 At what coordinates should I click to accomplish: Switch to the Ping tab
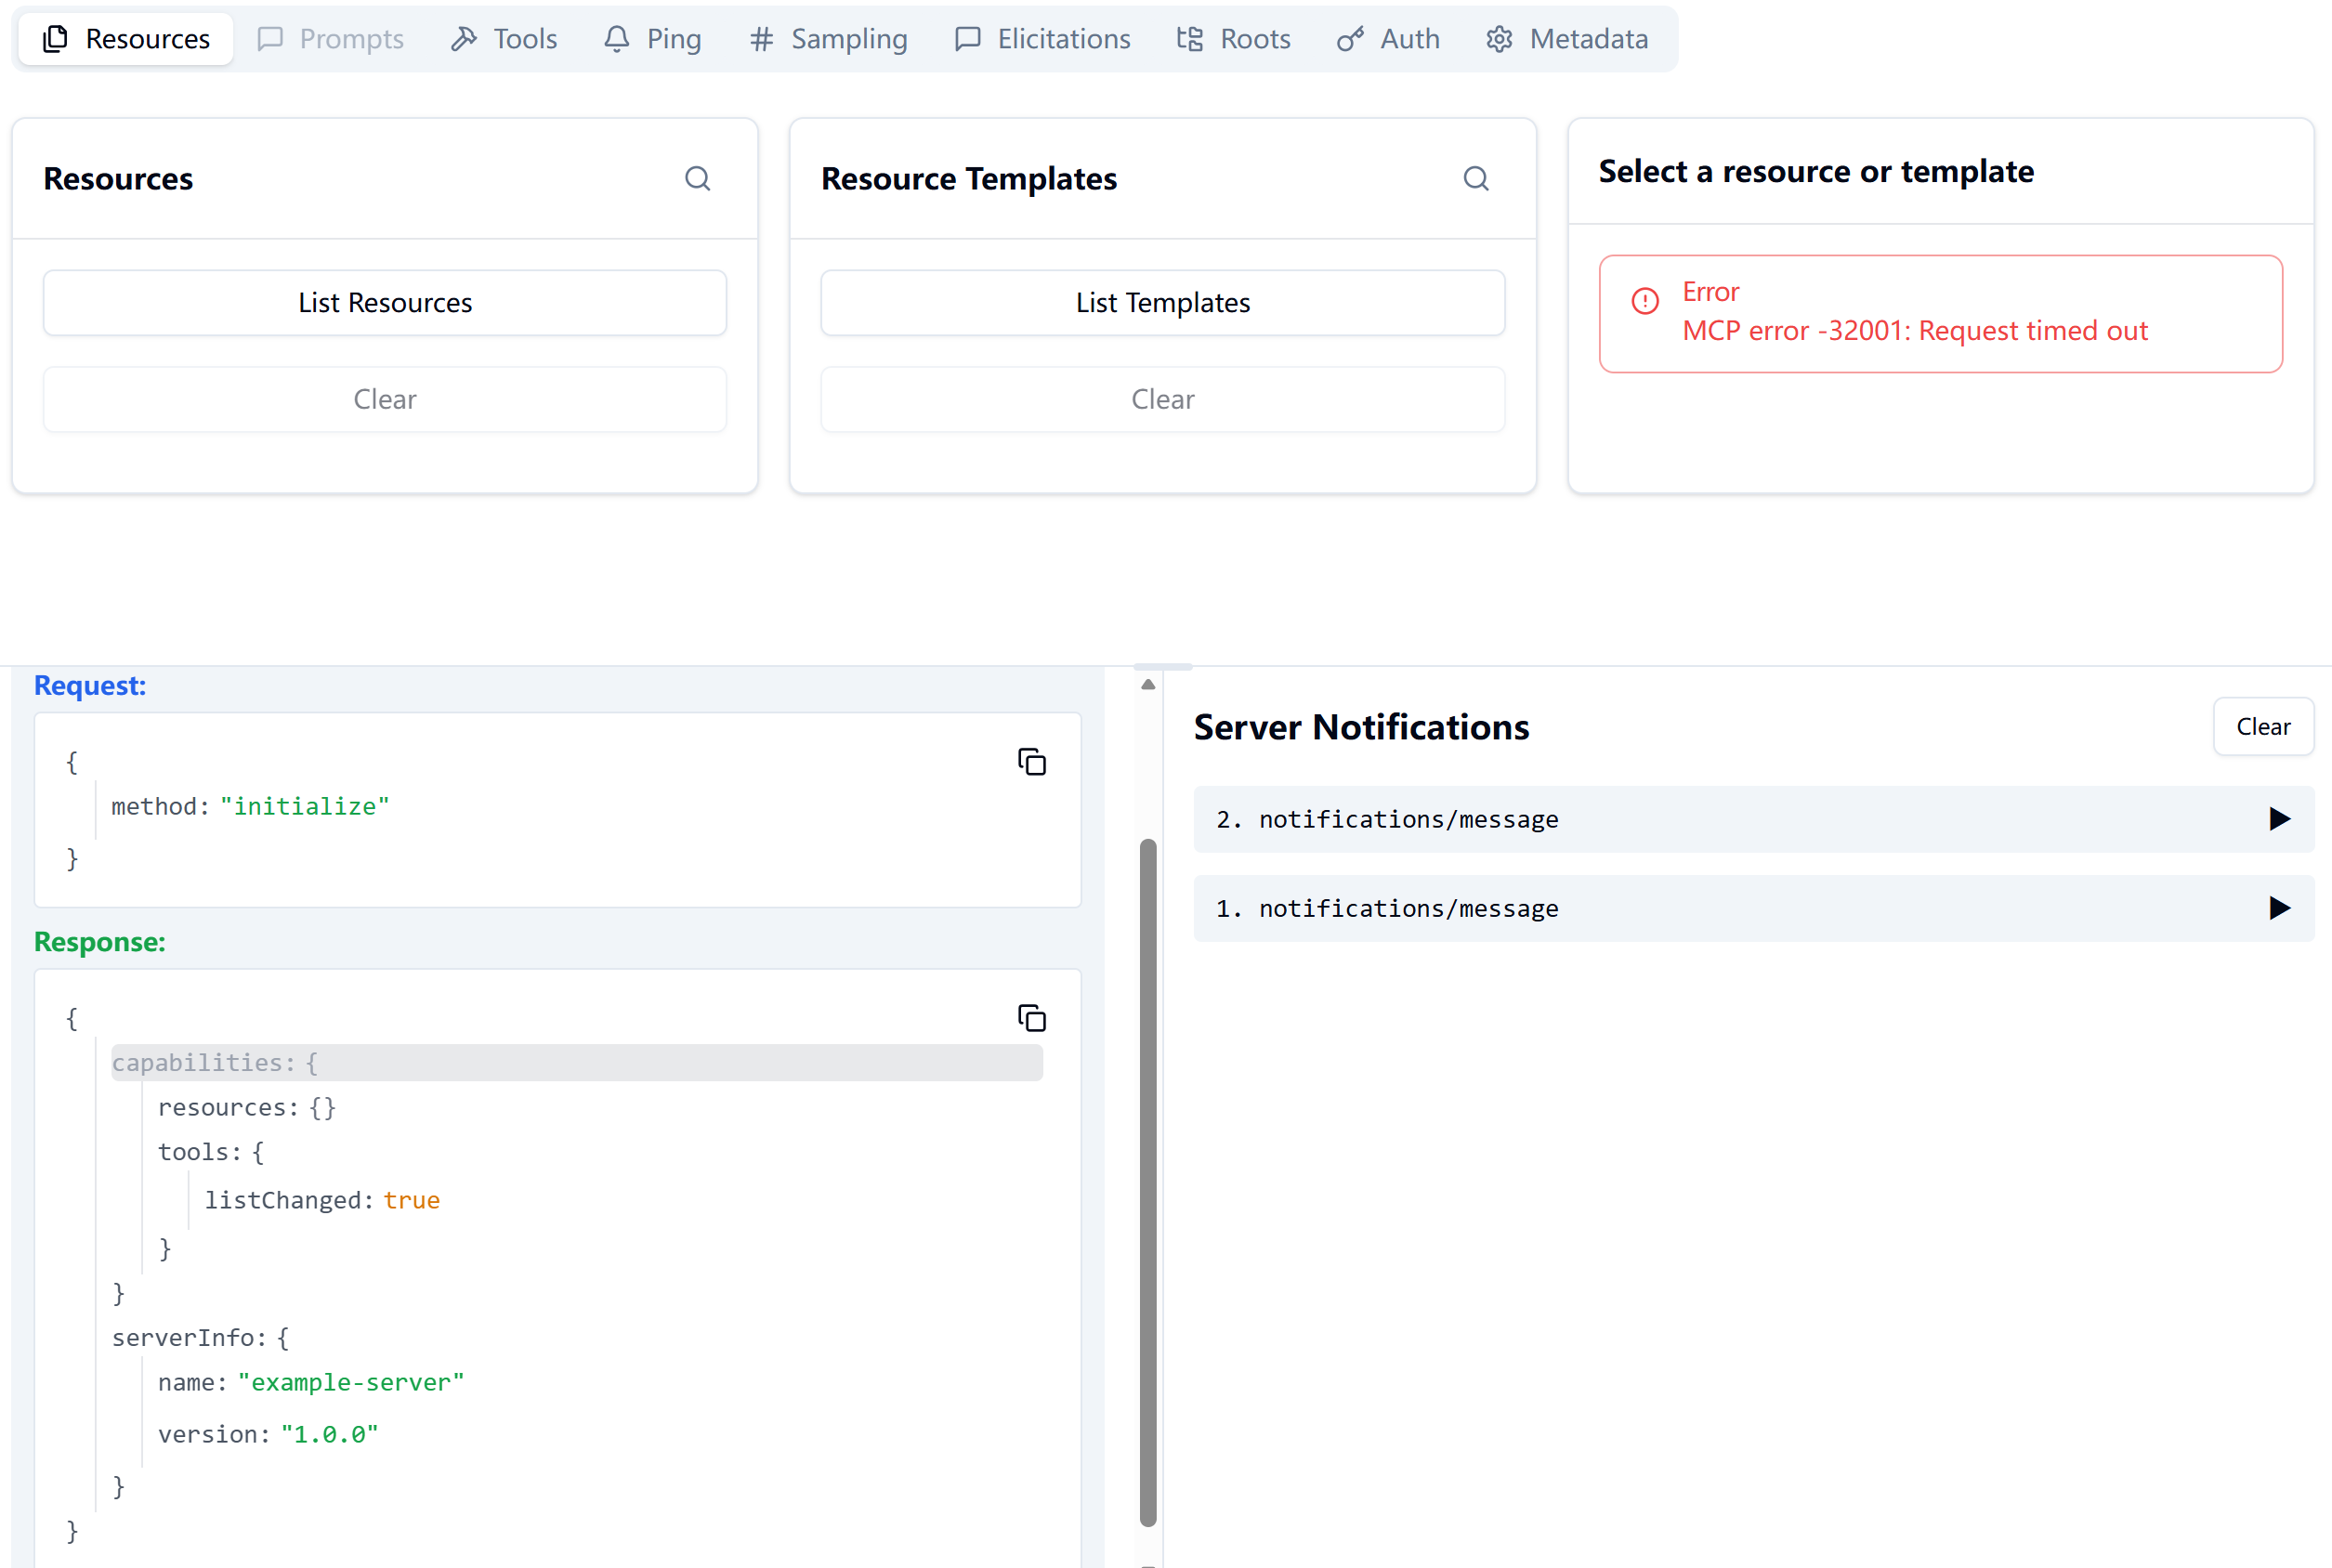[653, 39]
